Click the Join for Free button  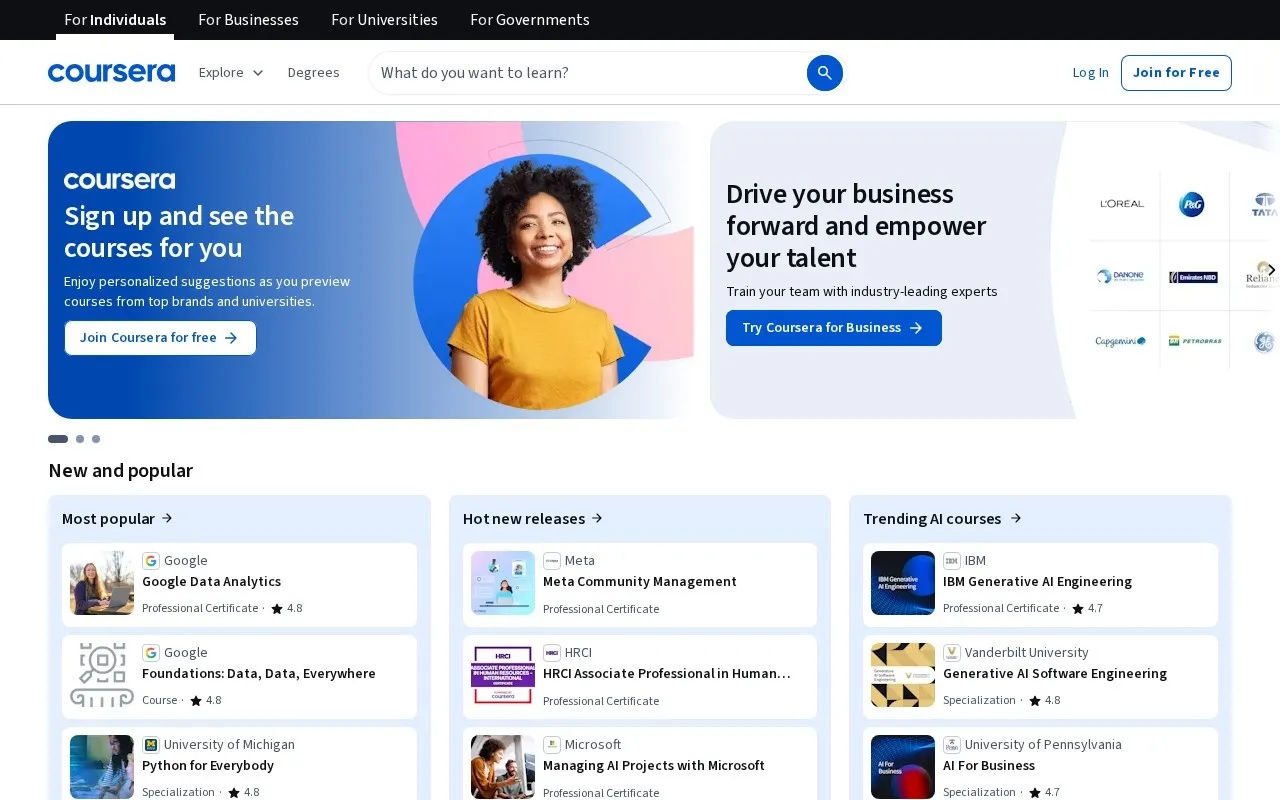click(1176, 73)
